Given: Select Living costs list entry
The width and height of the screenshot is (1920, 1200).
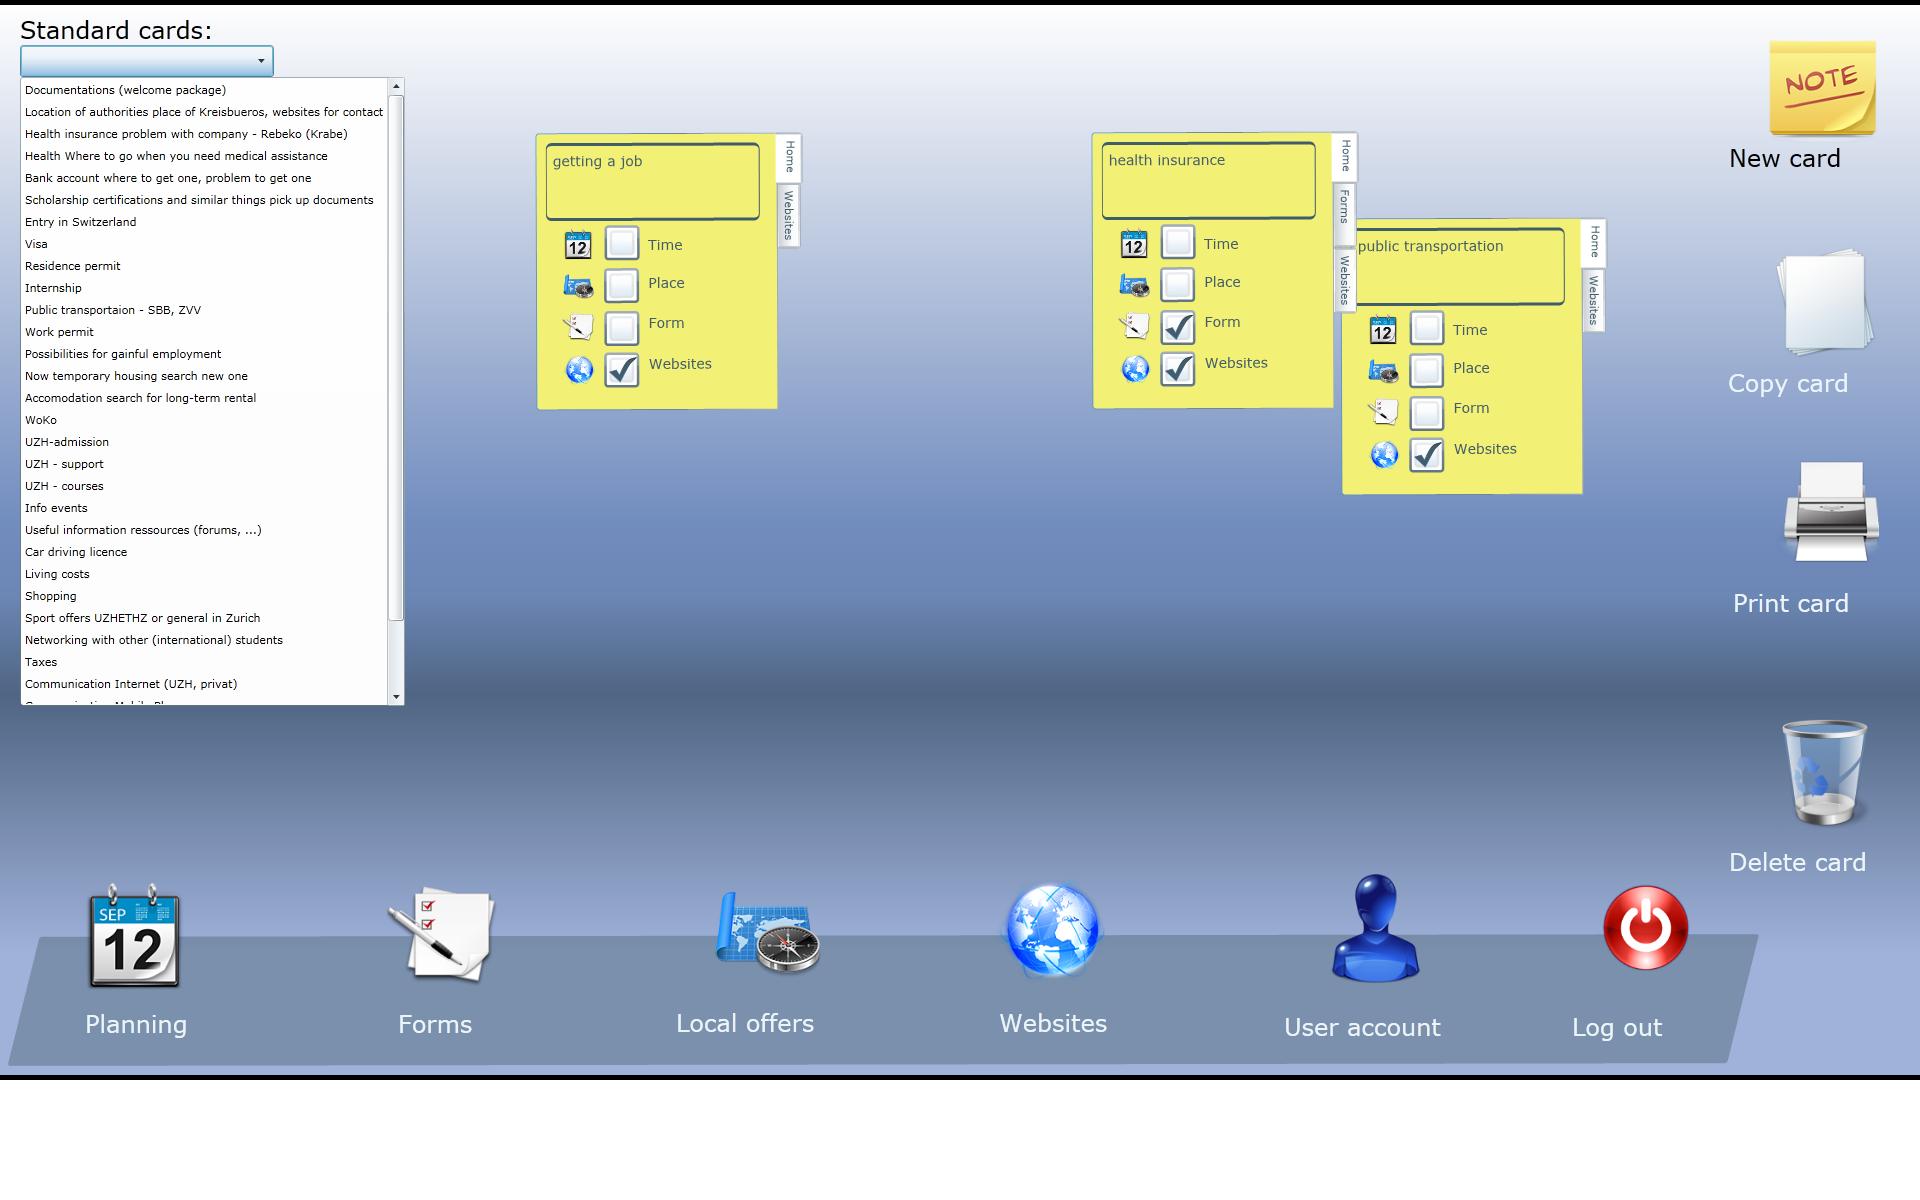Looking at the screenshot, I should [x=204, y=574].
